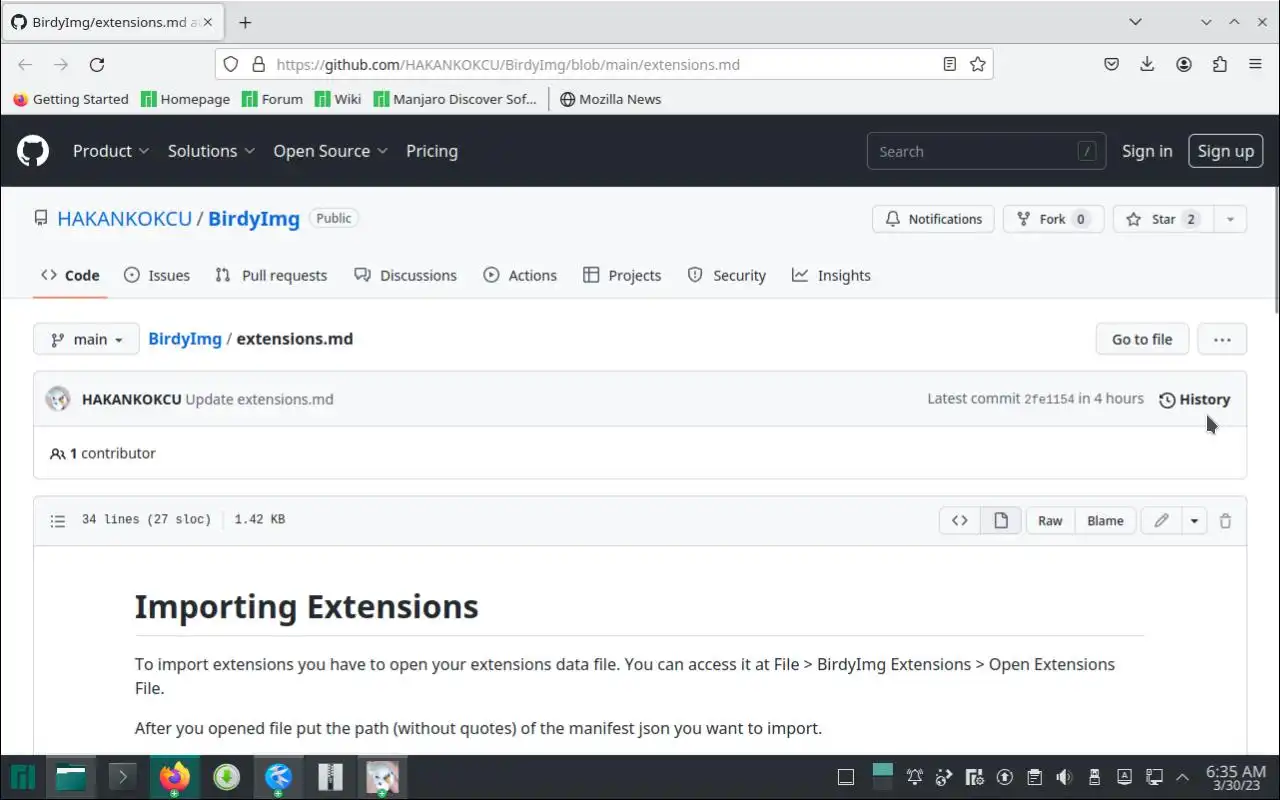Open a new browser tab
1280x800 pixels.
point(245,22)
